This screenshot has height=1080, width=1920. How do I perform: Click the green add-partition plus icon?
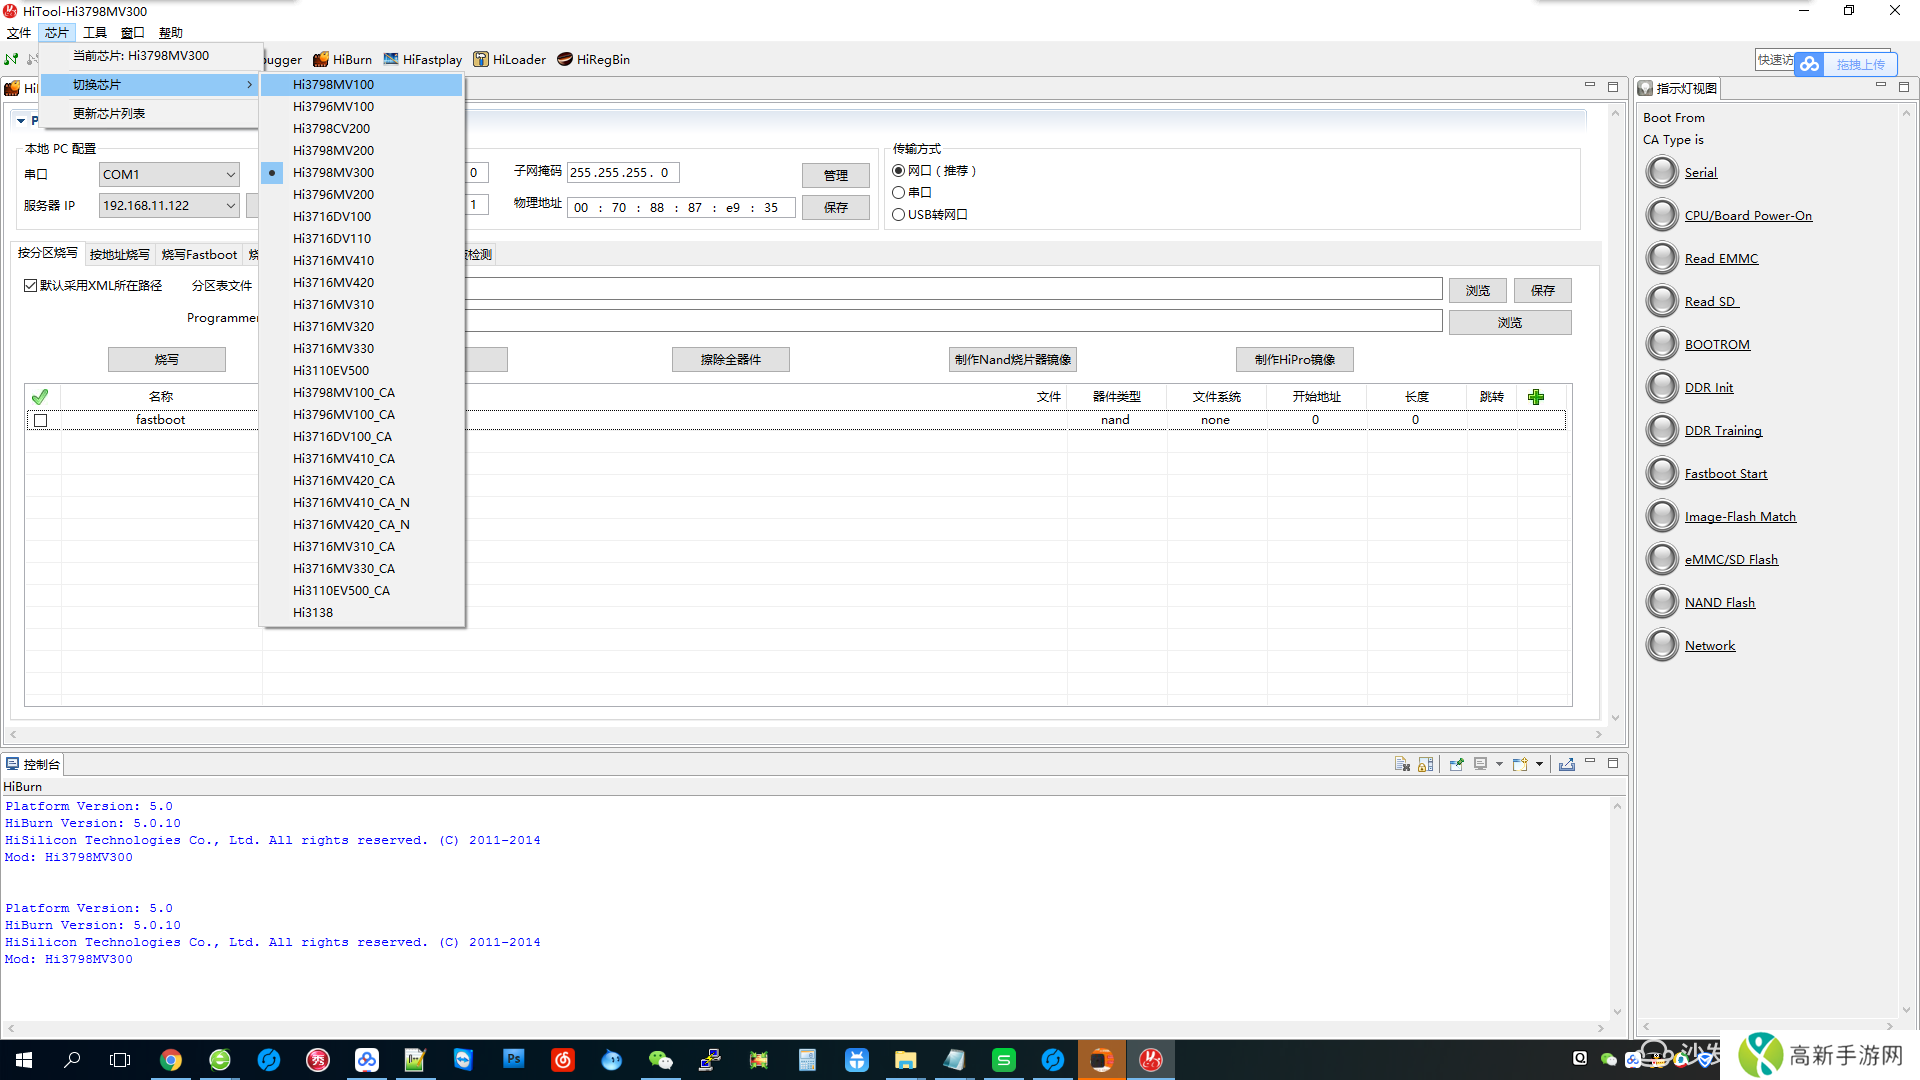click(x=1536, y=397)
